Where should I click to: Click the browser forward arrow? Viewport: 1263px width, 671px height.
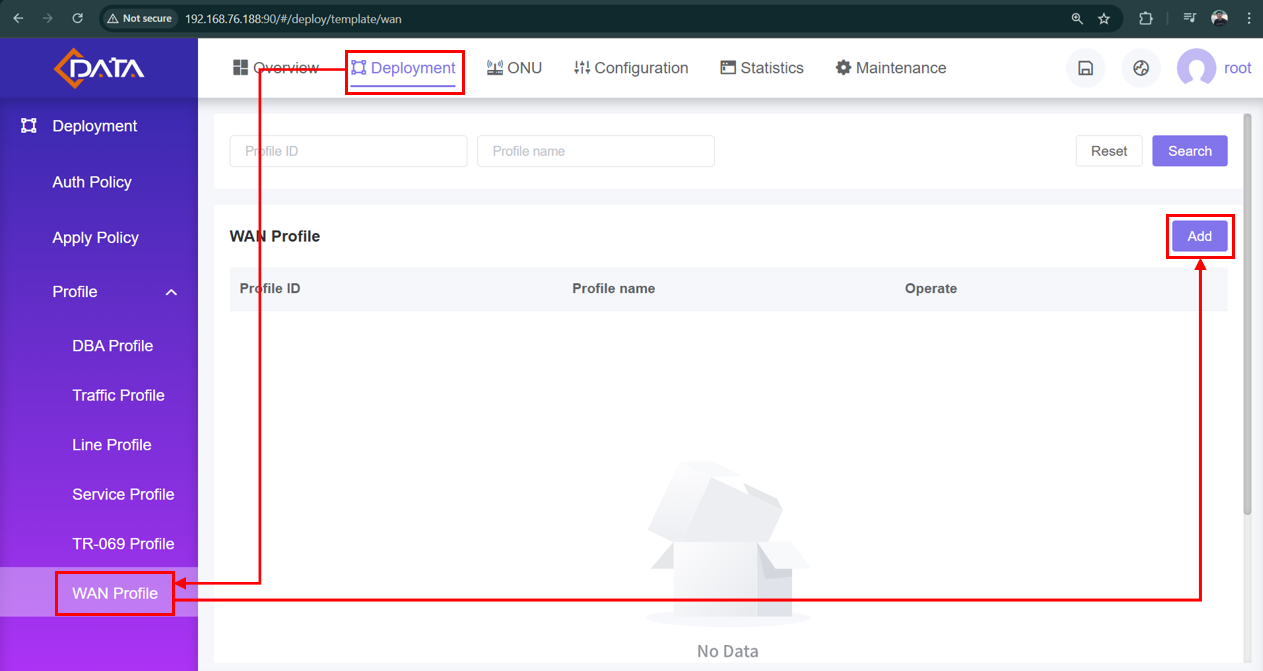[x=48, y=18]
